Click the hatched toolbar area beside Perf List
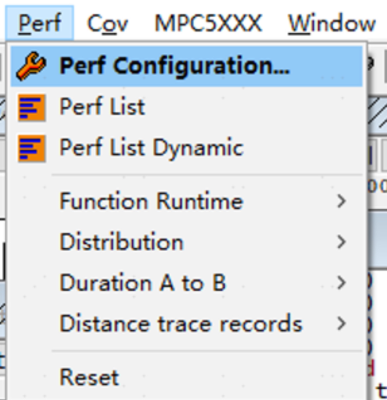The width and height of the screenshot is (387, 400). (x=377, y=112)
